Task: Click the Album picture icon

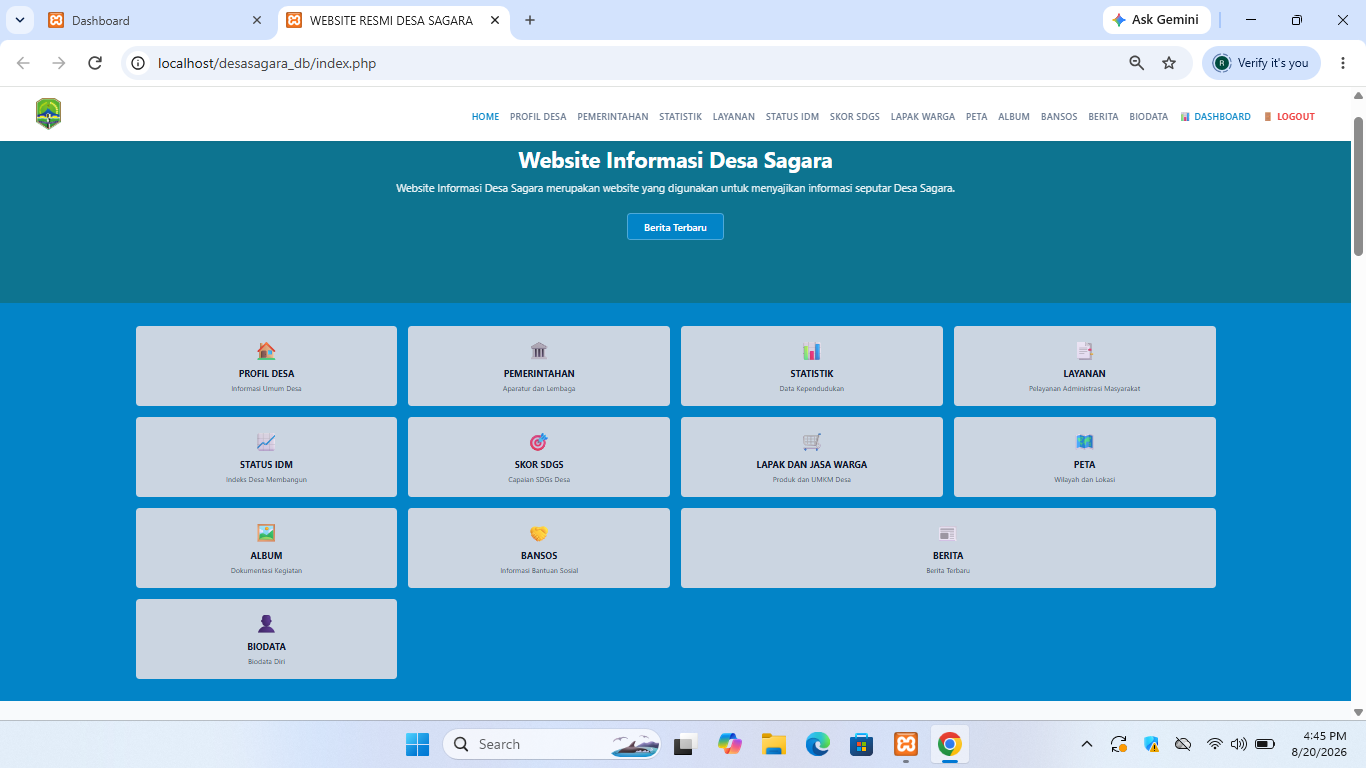Action: click(266, 533)
